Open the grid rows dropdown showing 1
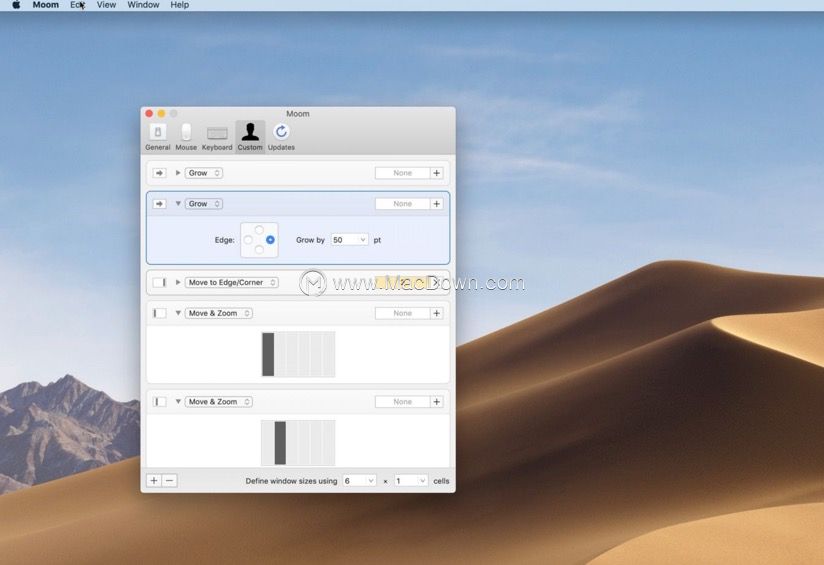This screenshot has height=565, width=824. point(411,481)
